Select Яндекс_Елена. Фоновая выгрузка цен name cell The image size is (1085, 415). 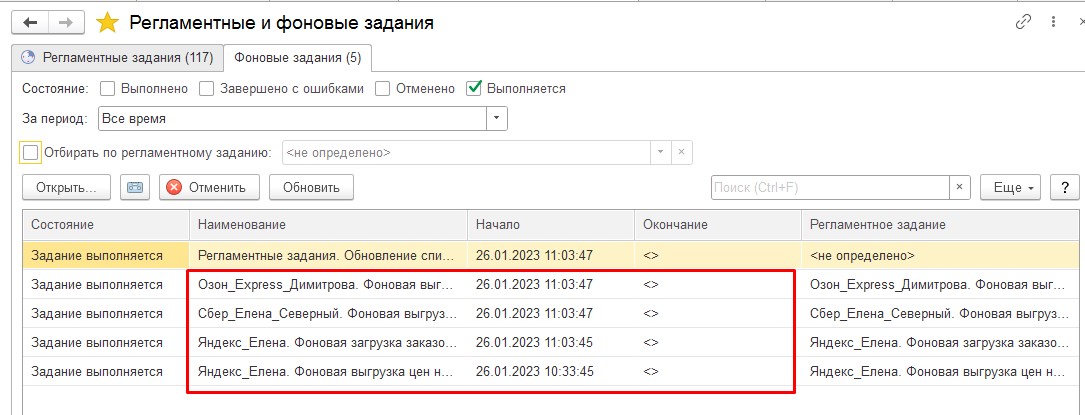(x=328, y=371)
